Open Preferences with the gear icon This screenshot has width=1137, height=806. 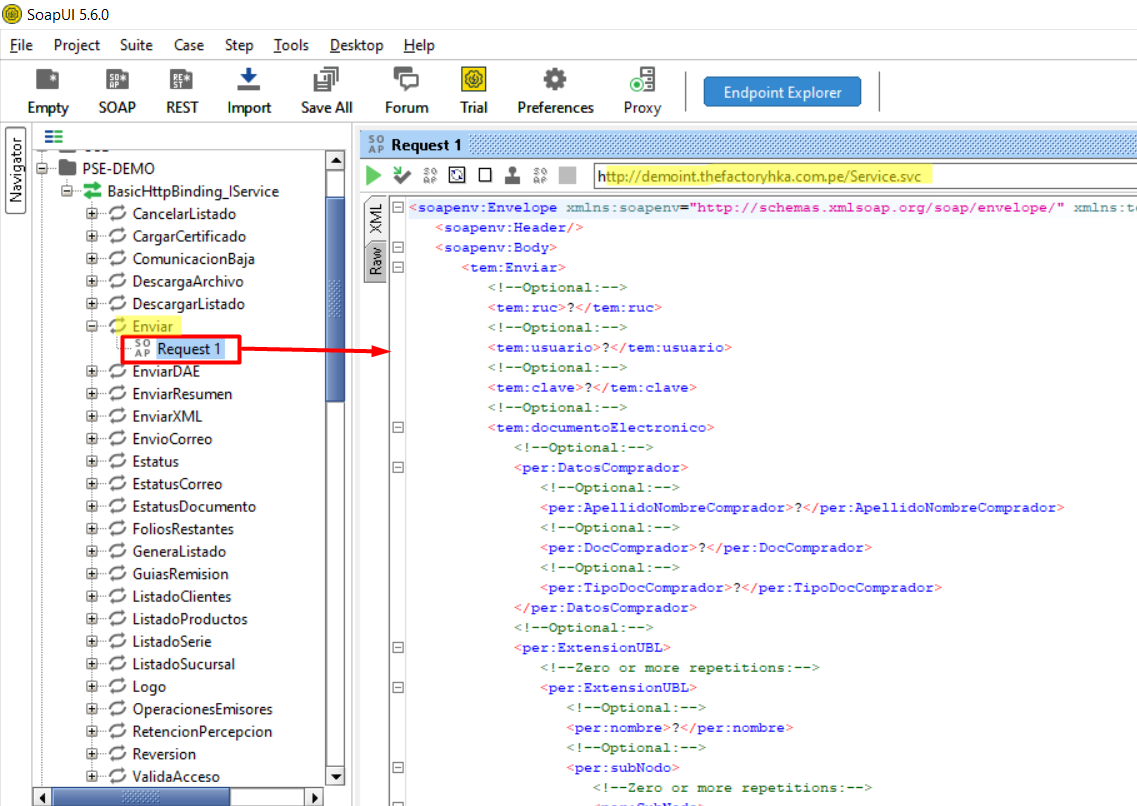(555, 79)
